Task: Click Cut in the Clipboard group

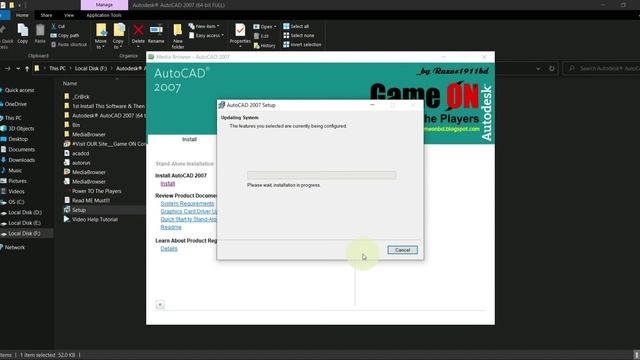Action: click(x=58, y=26)
